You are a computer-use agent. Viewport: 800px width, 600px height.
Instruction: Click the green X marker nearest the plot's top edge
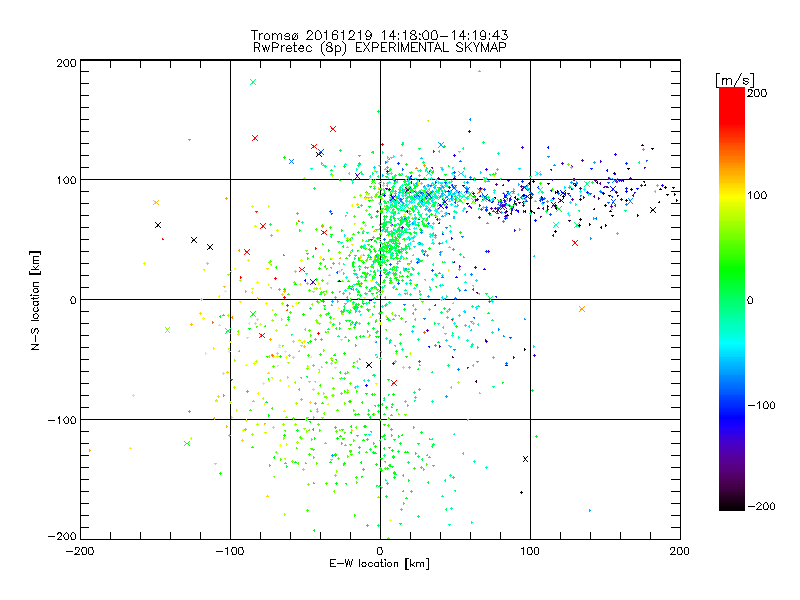click(253, 82)
